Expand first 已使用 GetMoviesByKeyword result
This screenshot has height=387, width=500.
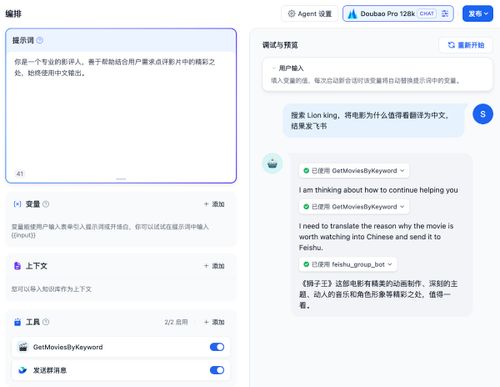pyautogui.click(x=354, y=171)
